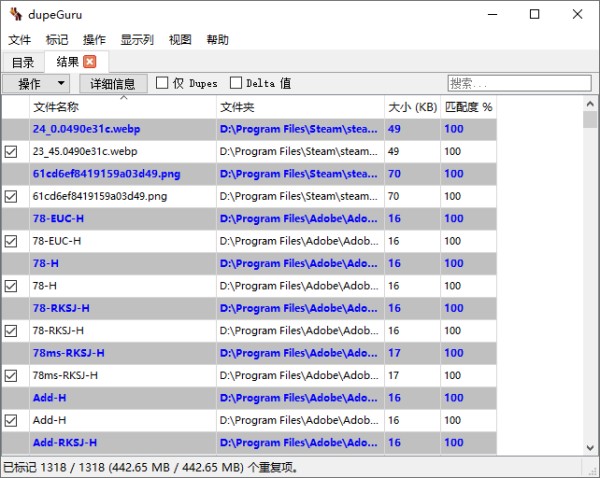Screen dimensions: 600x478
Task: Click the vertical scrollbar thumb
Action: pos(590,119)
